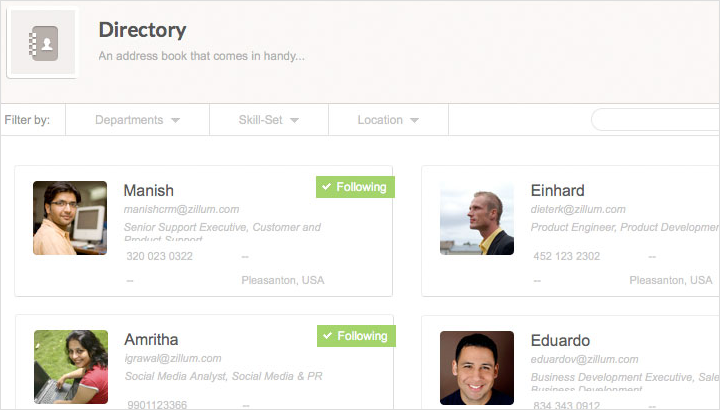Image resolution: width=720 pixels, height=410 pixels.
Task: Email manishcrm@zillum.com
Action: point(181,209)
